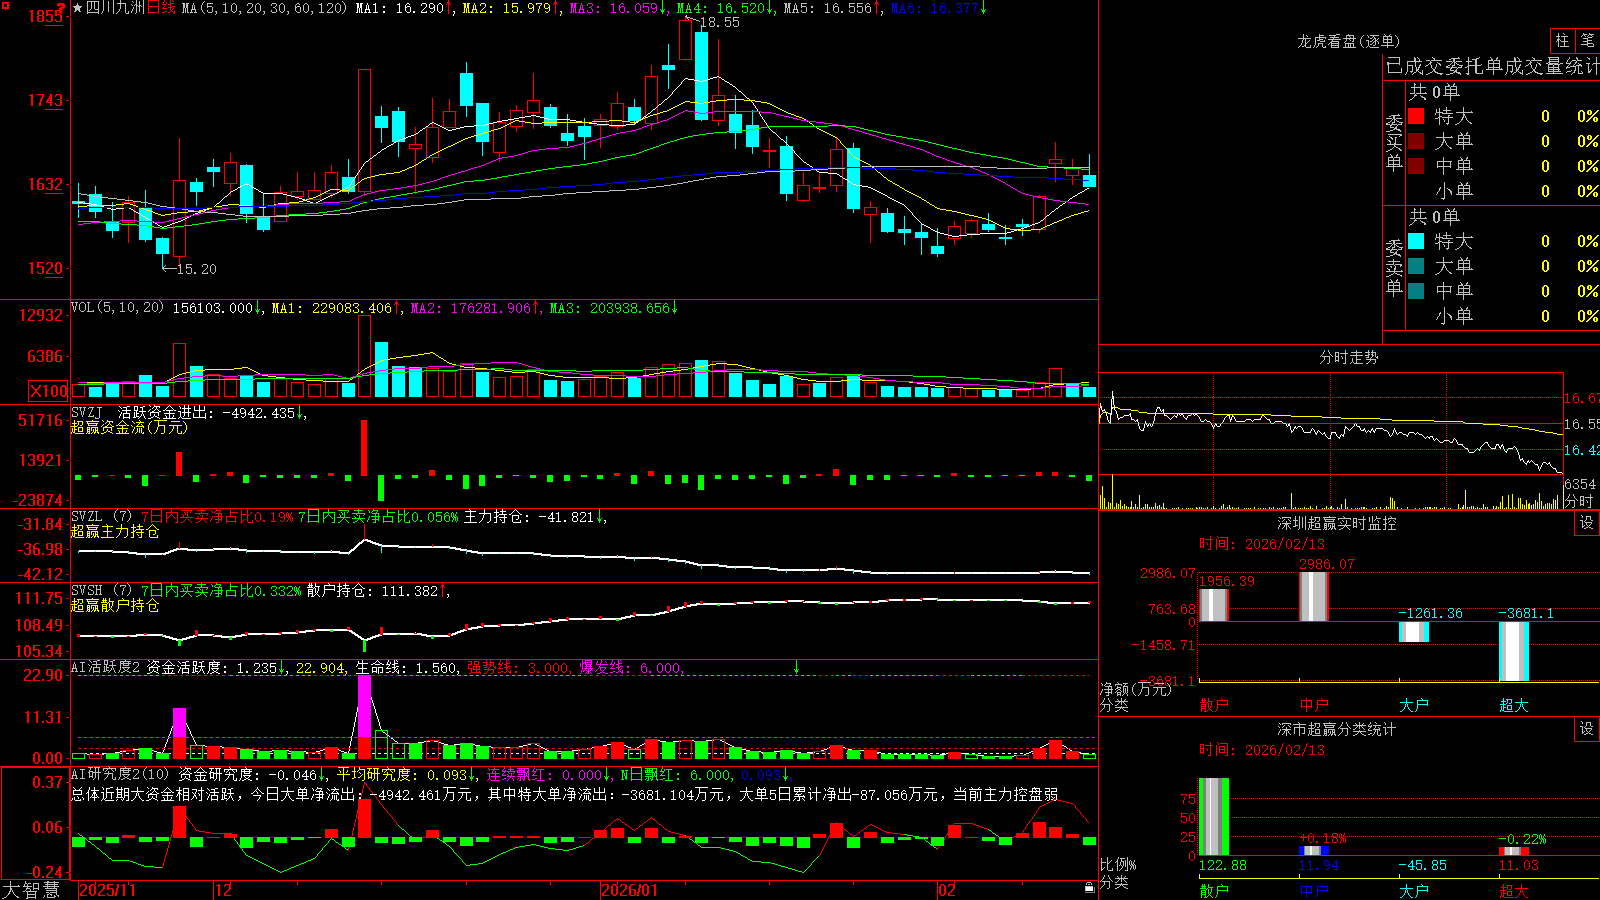Click the green down-arrow marker in AI活跃度2 panel

pyautogui.click(x=797, y=667)
